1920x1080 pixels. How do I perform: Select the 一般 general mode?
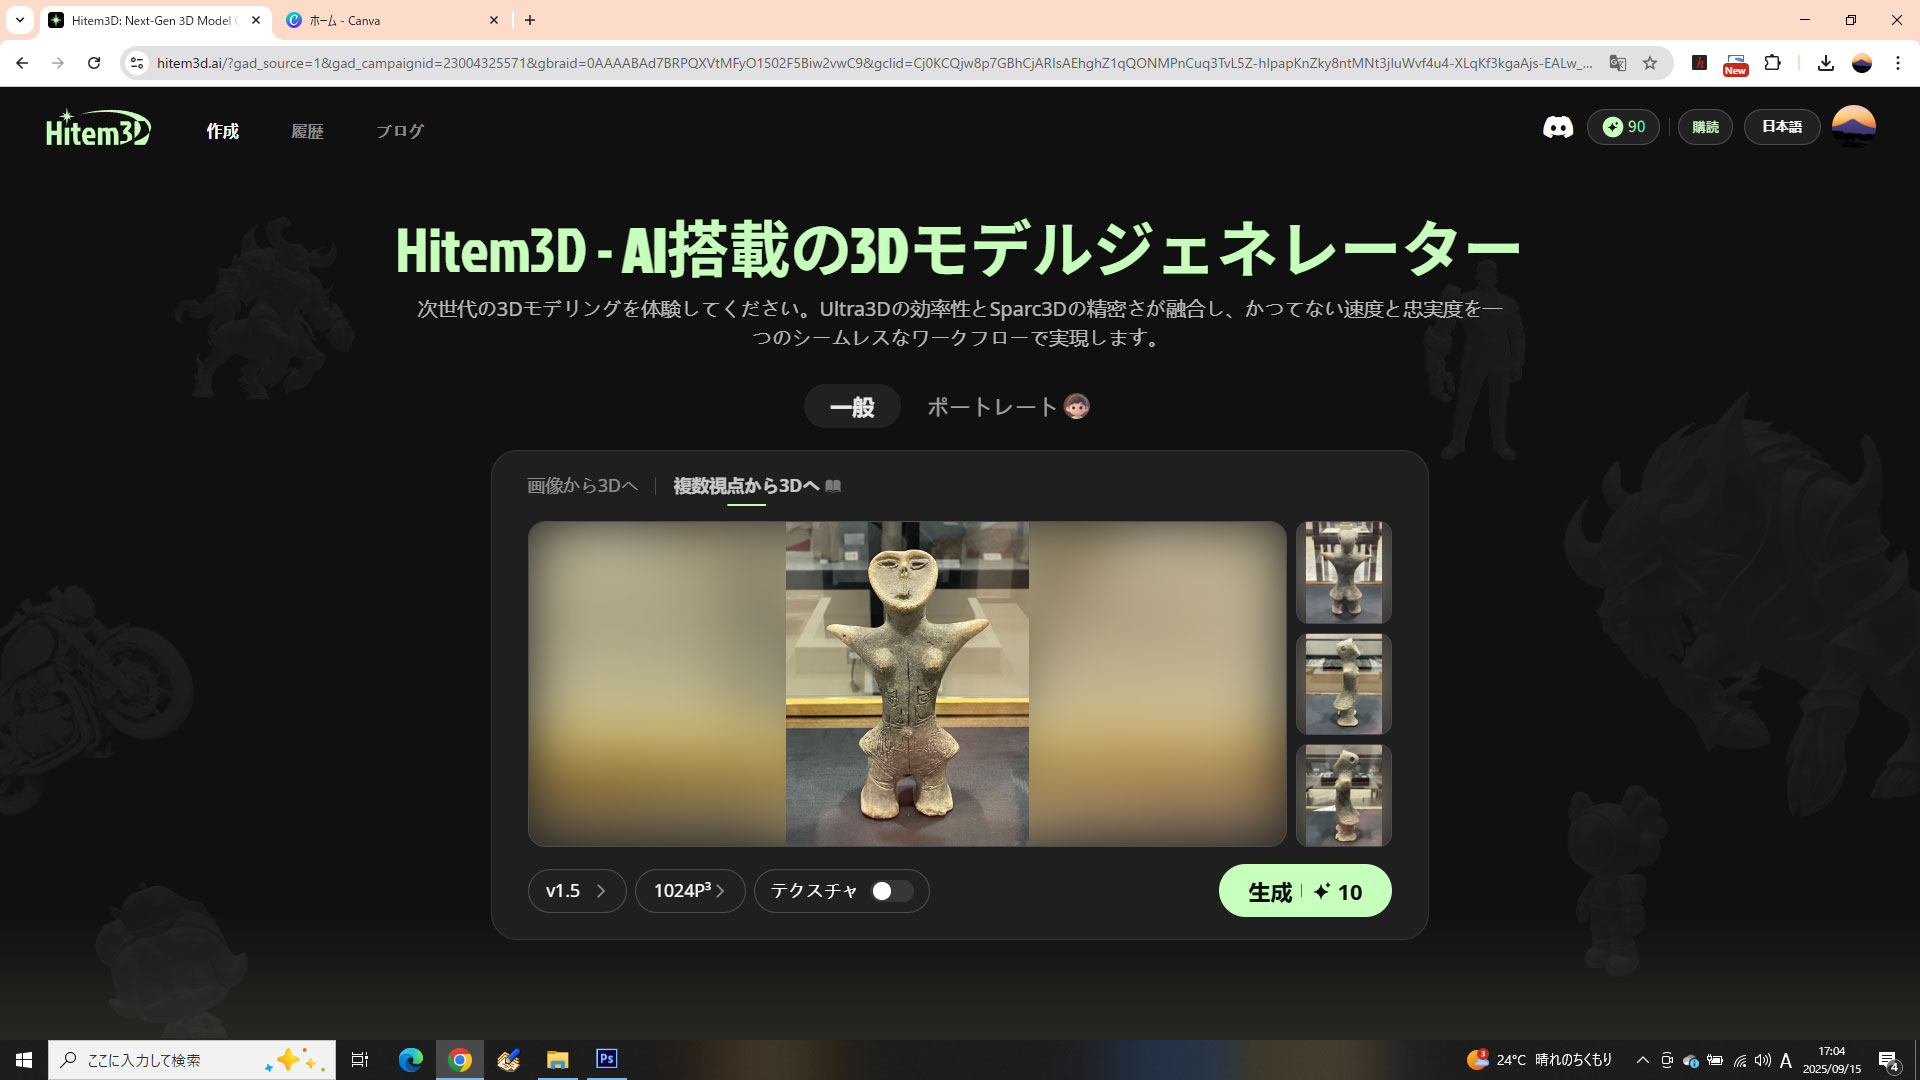[x=852, y=407]
